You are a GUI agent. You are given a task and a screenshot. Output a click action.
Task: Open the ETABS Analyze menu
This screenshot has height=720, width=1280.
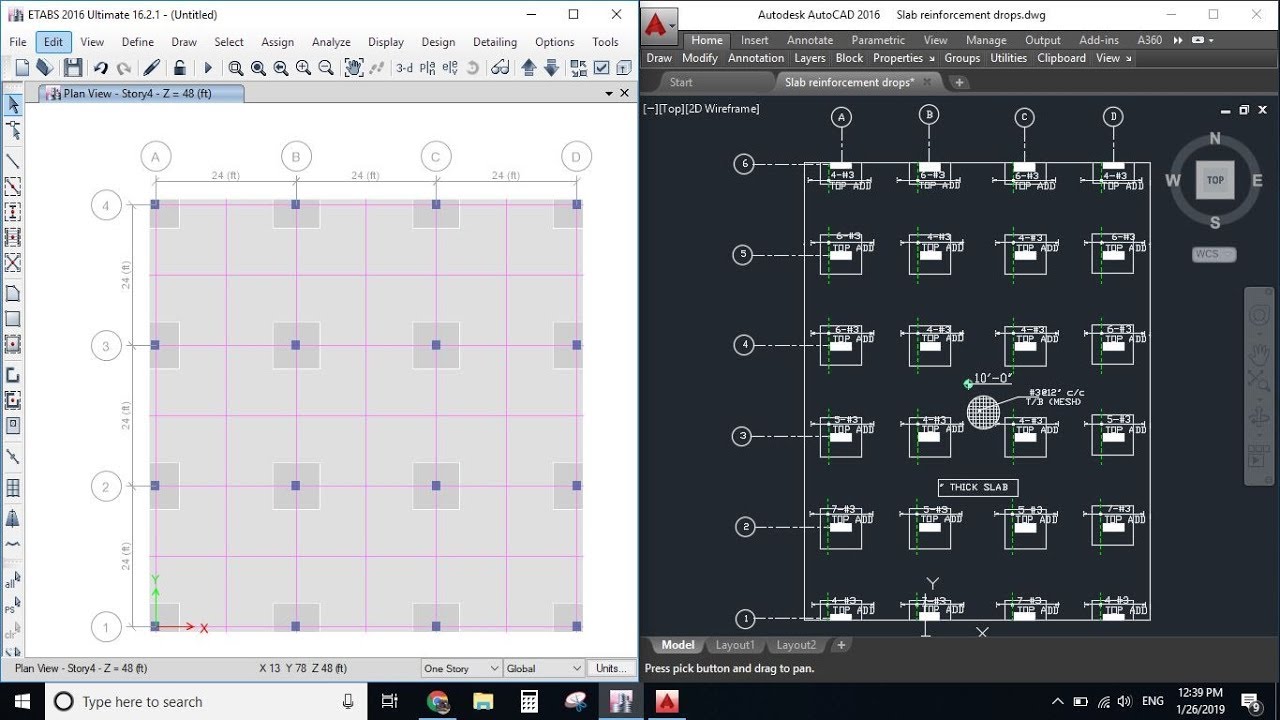pos(331,42)
